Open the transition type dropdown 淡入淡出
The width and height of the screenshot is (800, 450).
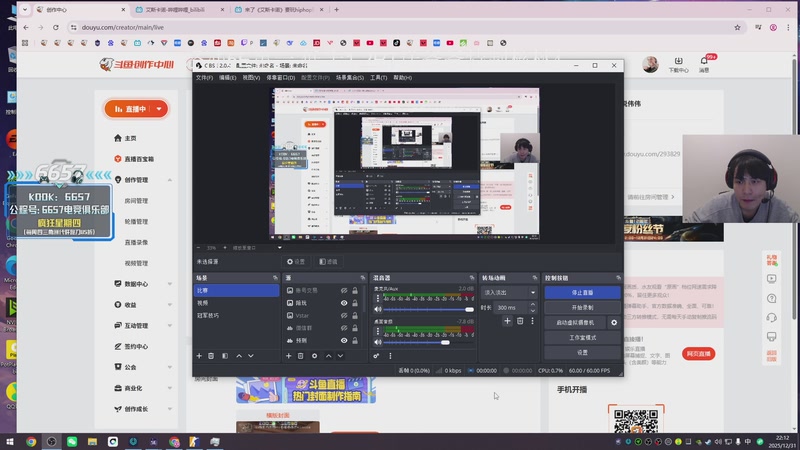509,292
